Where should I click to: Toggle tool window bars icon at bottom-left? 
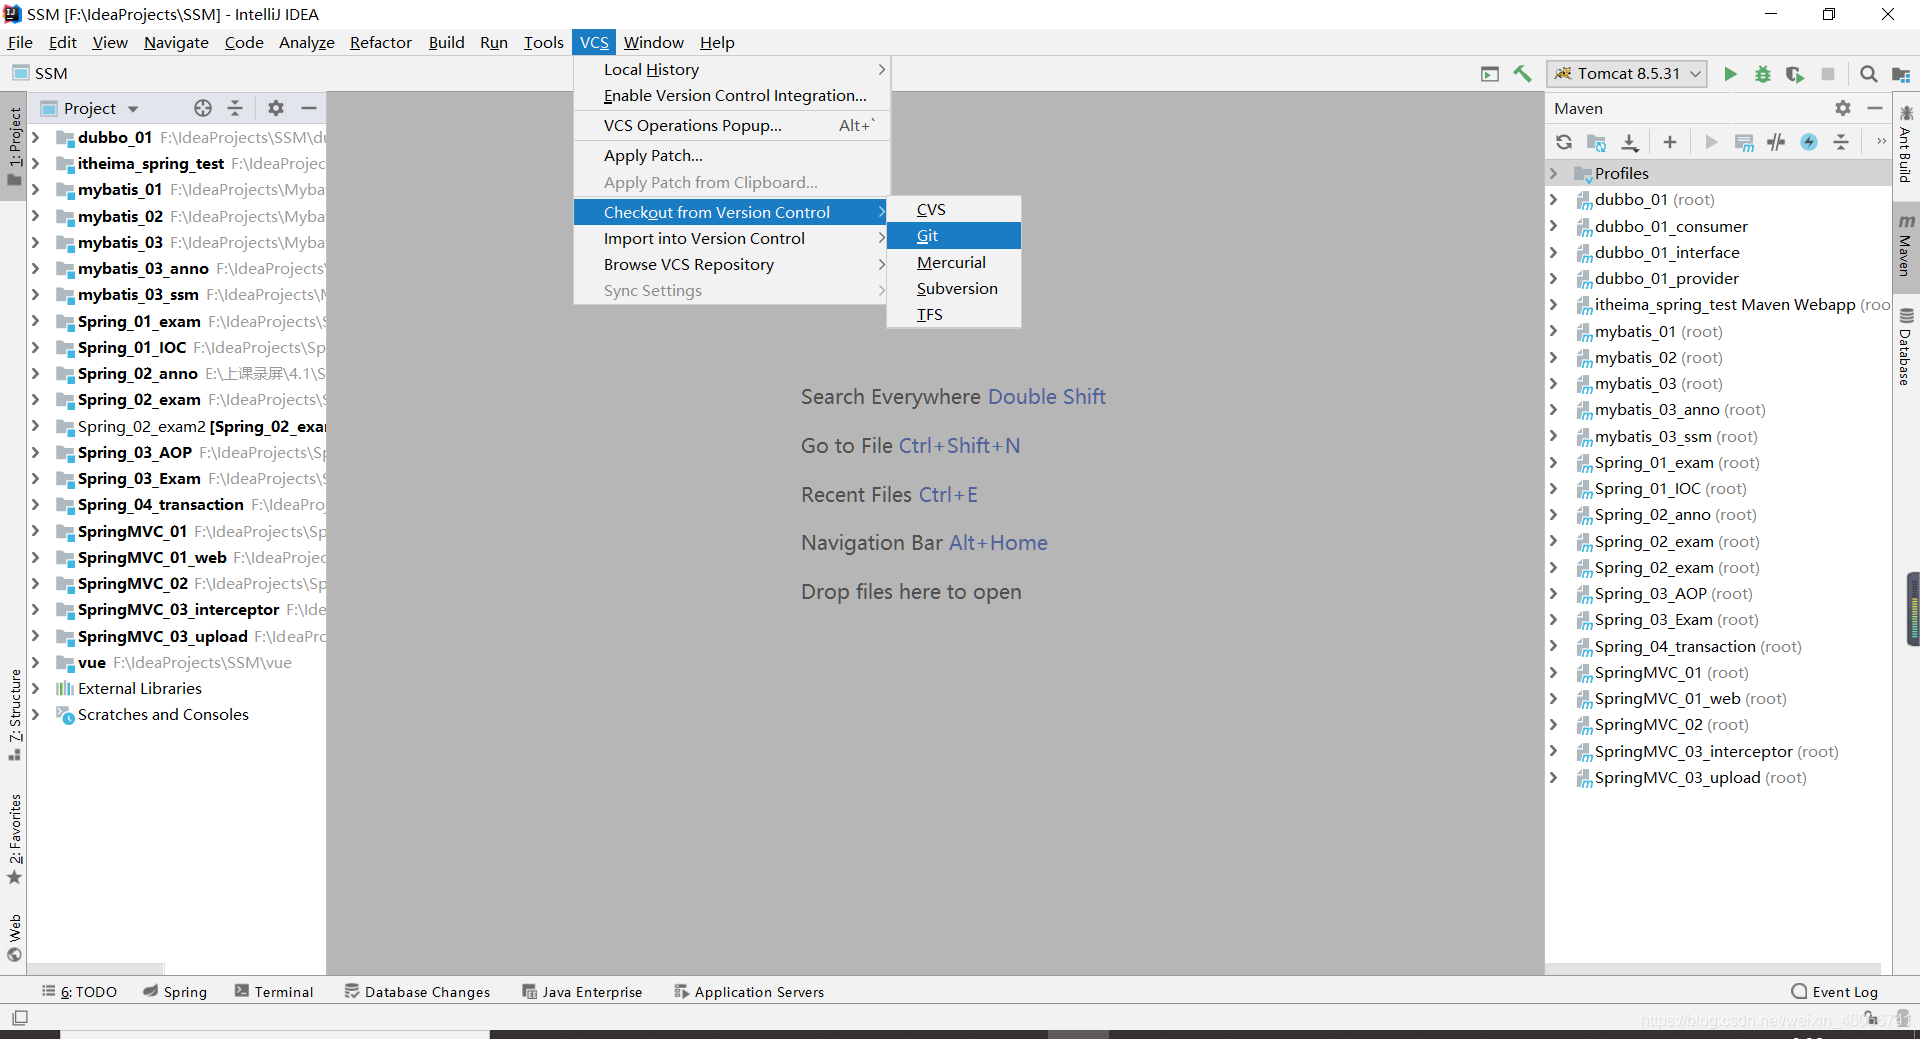20,1018
